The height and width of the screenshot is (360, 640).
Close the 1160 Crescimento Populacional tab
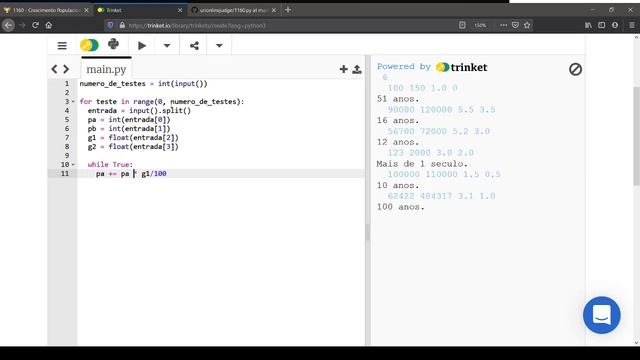86,10
